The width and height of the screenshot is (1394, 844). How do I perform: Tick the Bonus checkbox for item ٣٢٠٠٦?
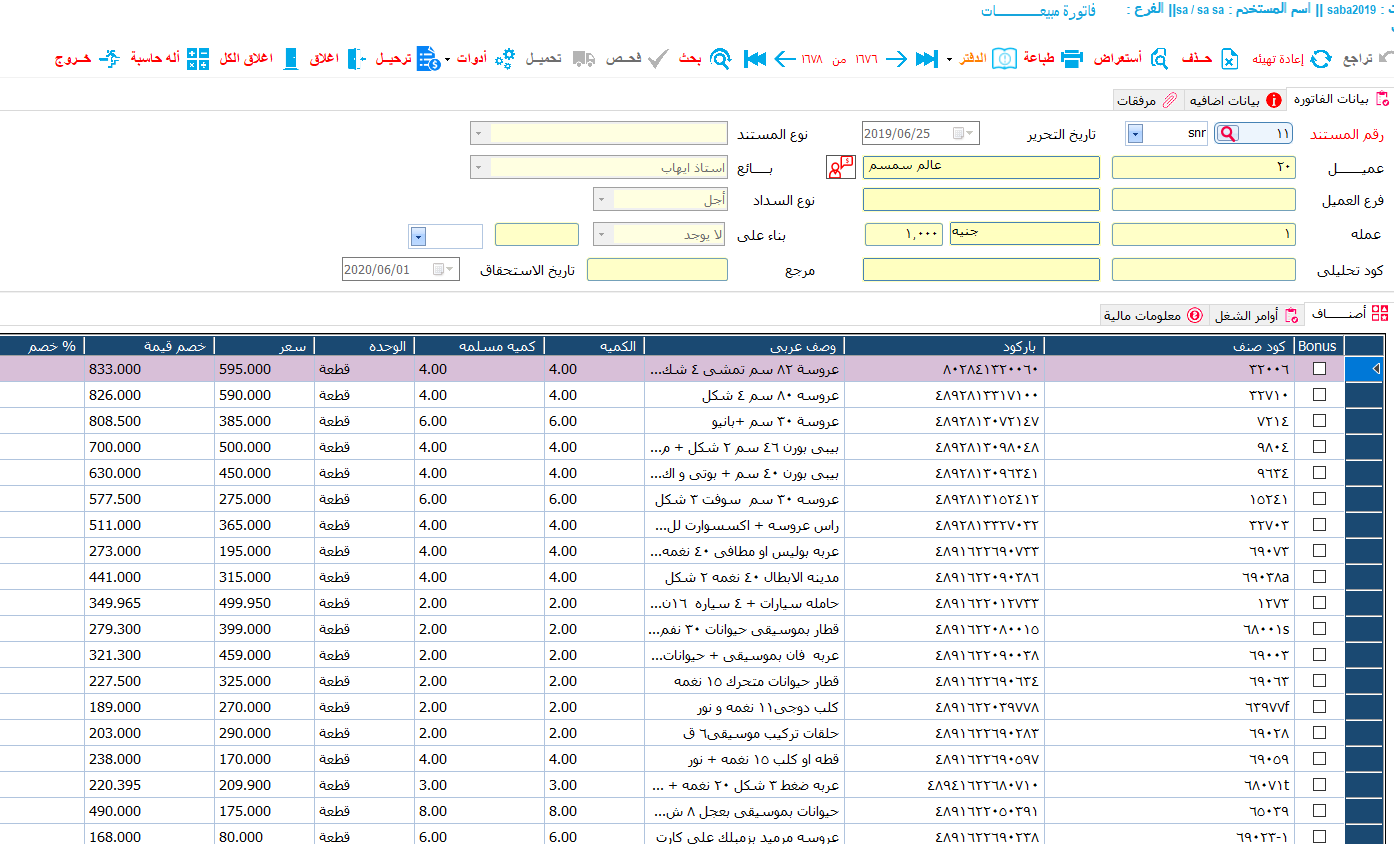point(1320,369)
